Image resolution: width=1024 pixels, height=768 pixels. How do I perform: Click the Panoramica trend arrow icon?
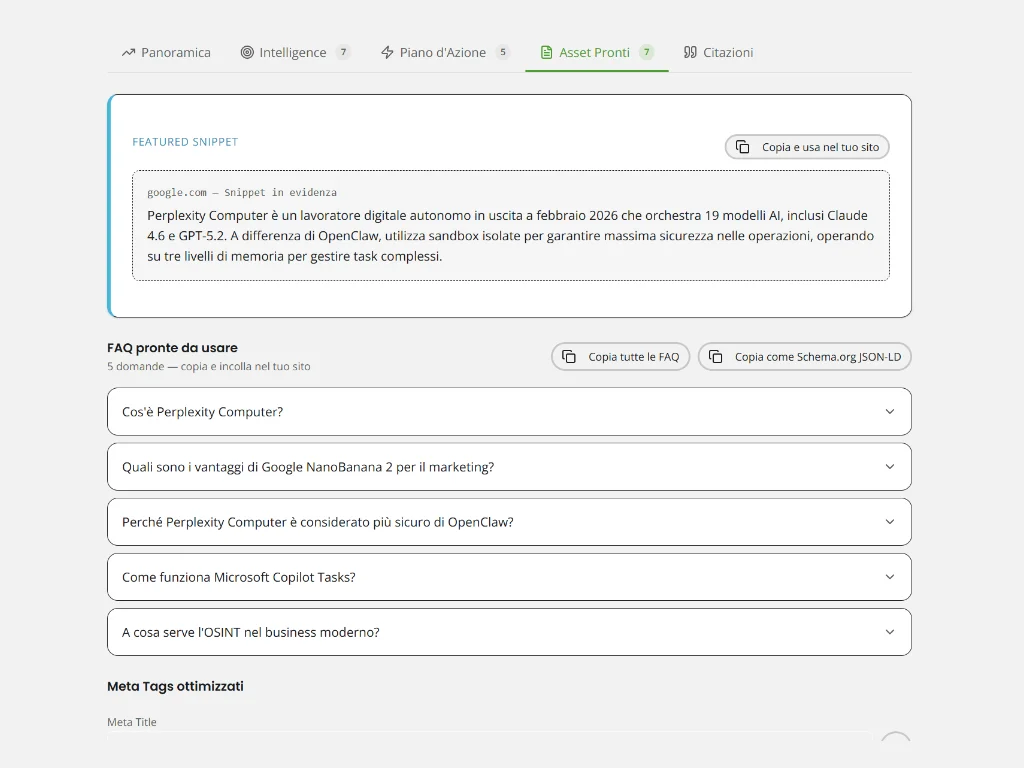coord(128,52)
